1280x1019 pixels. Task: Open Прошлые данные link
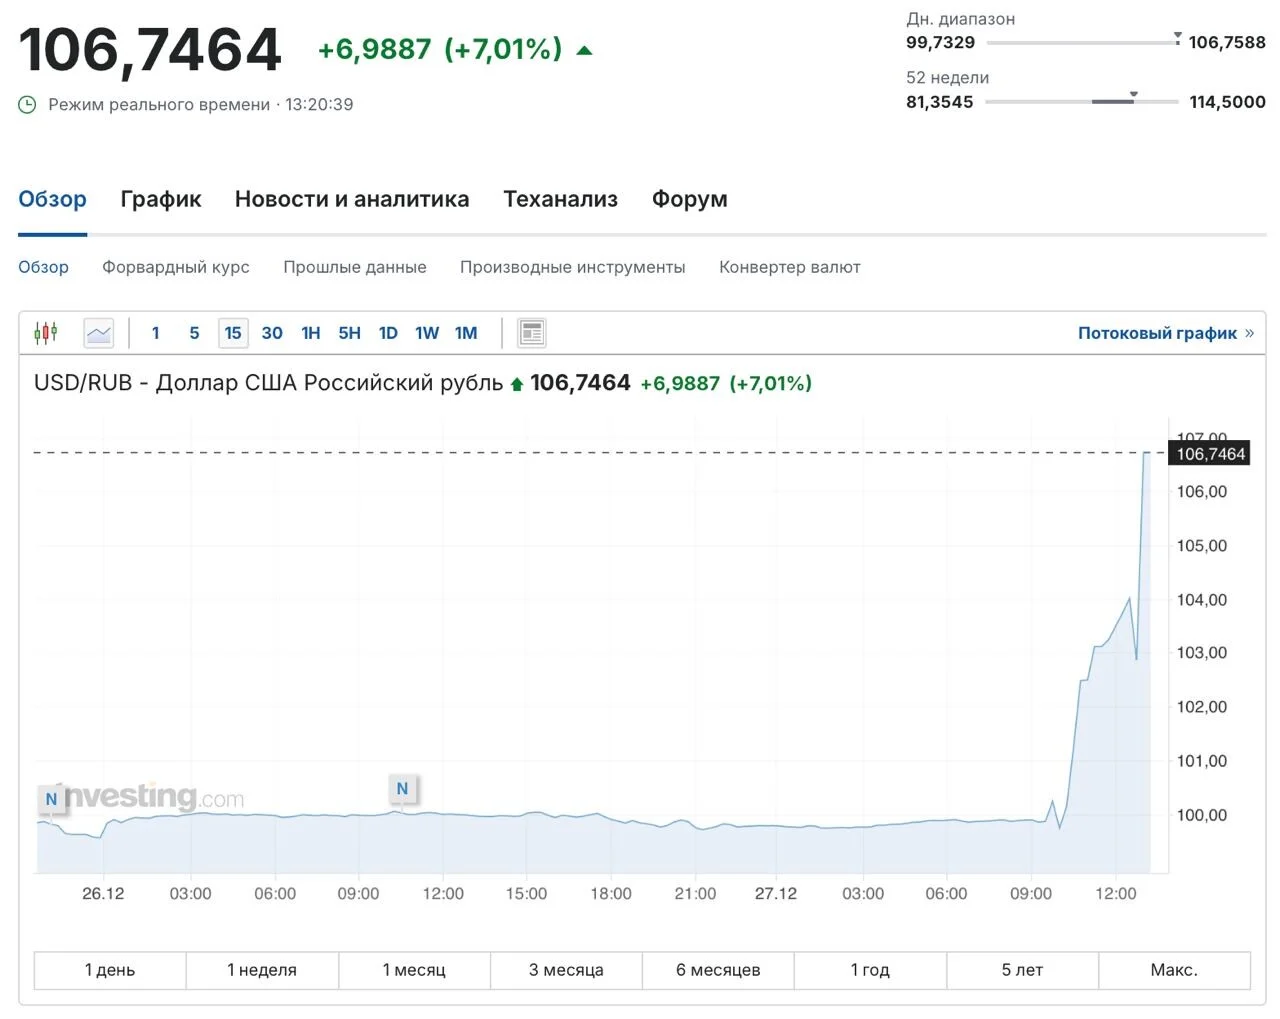355,267
